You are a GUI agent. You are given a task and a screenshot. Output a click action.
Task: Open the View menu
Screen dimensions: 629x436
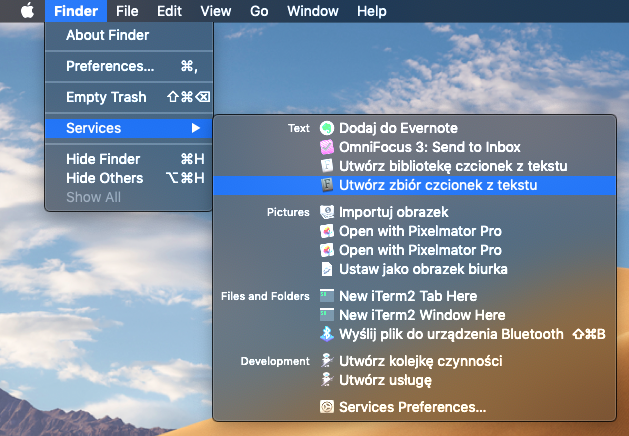coord(216,11)
